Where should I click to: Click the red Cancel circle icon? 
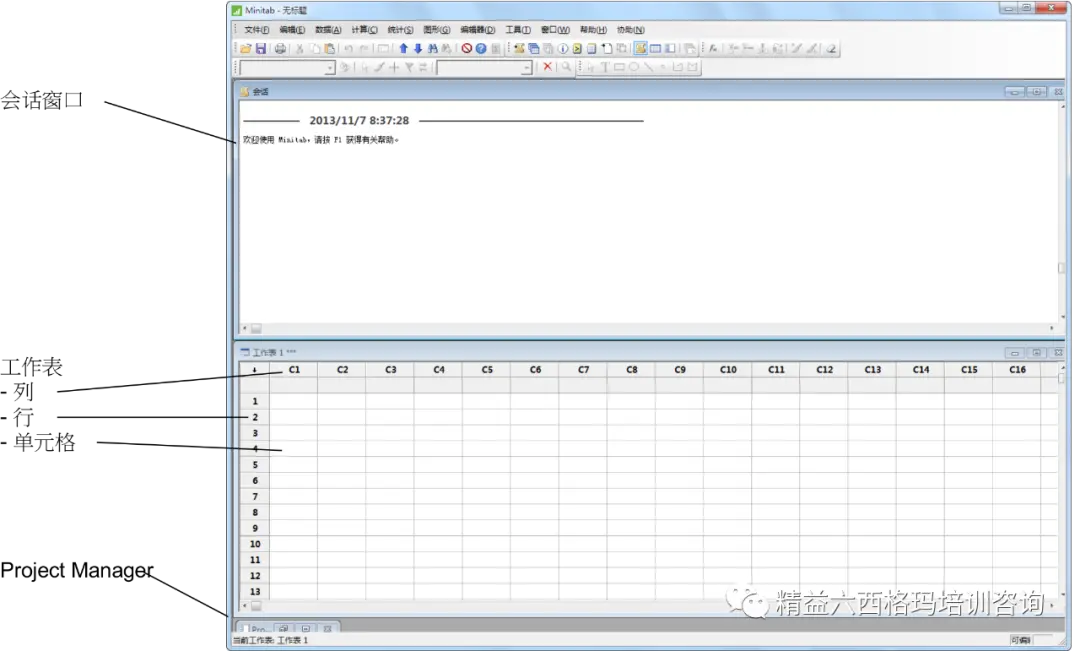(467, 48)
